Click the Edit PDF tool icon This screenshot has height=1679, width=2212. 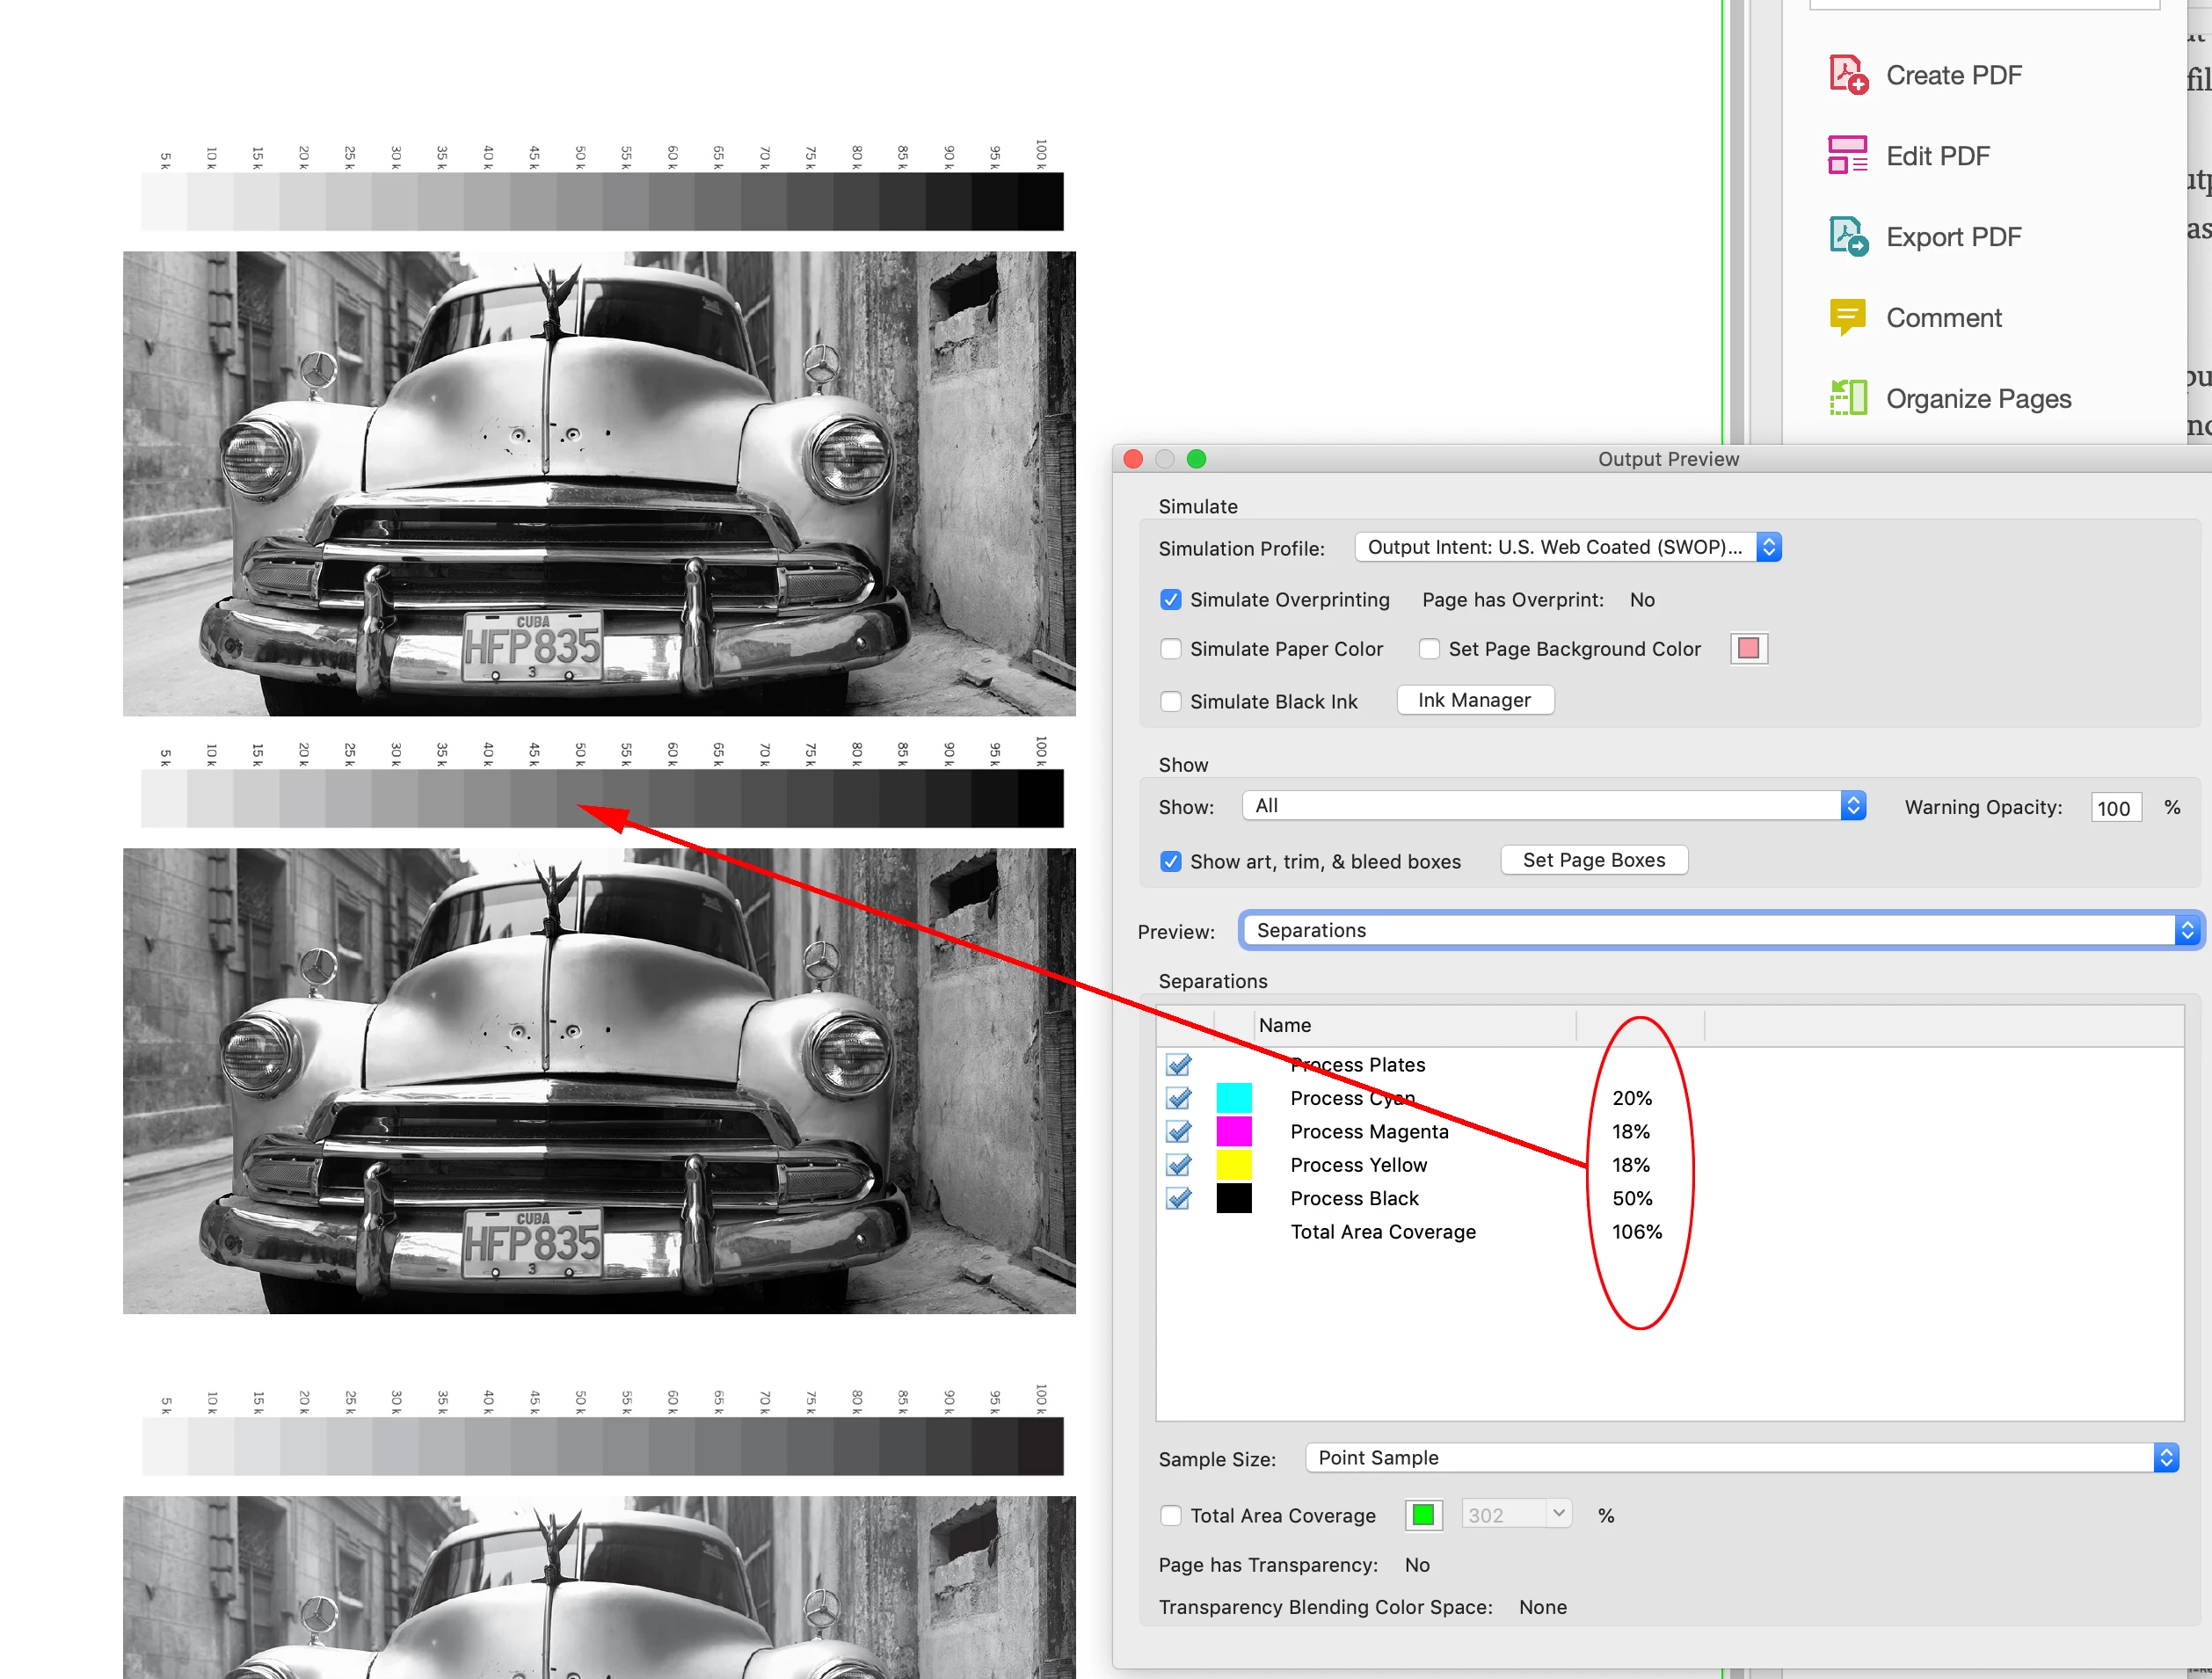pyautogui.click(x=1847, y=156)
